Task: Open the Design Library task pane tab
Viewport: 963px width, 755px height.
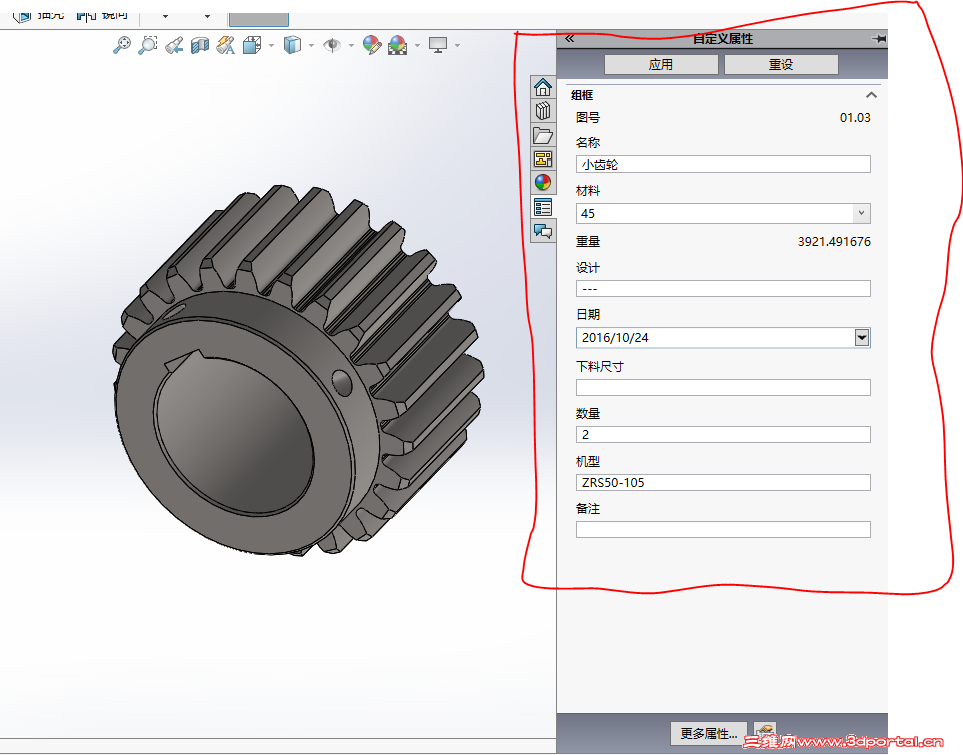Action: (x=543, y=111)
